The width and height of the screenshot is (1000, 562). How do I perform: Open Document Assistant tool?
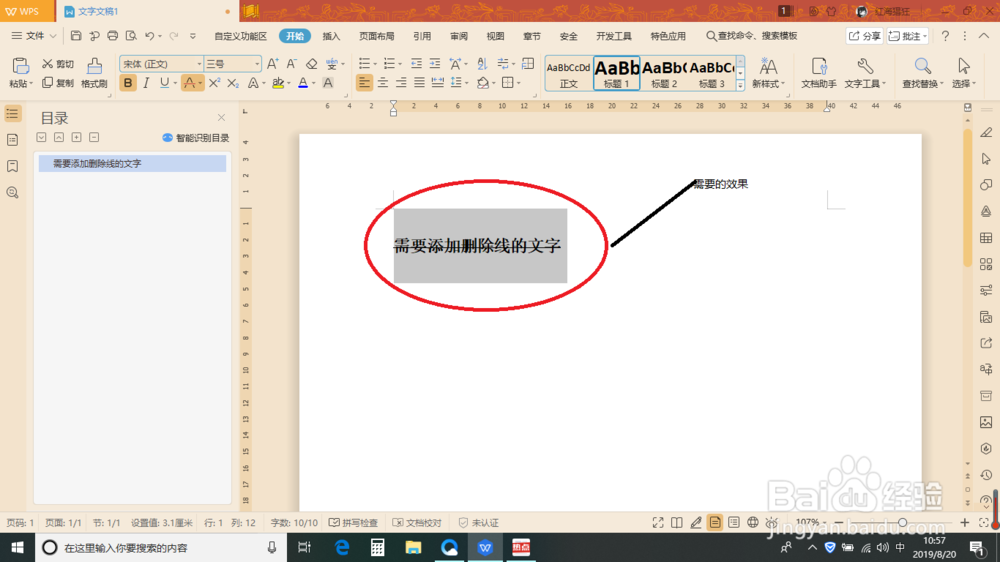[x=819, y=73]
